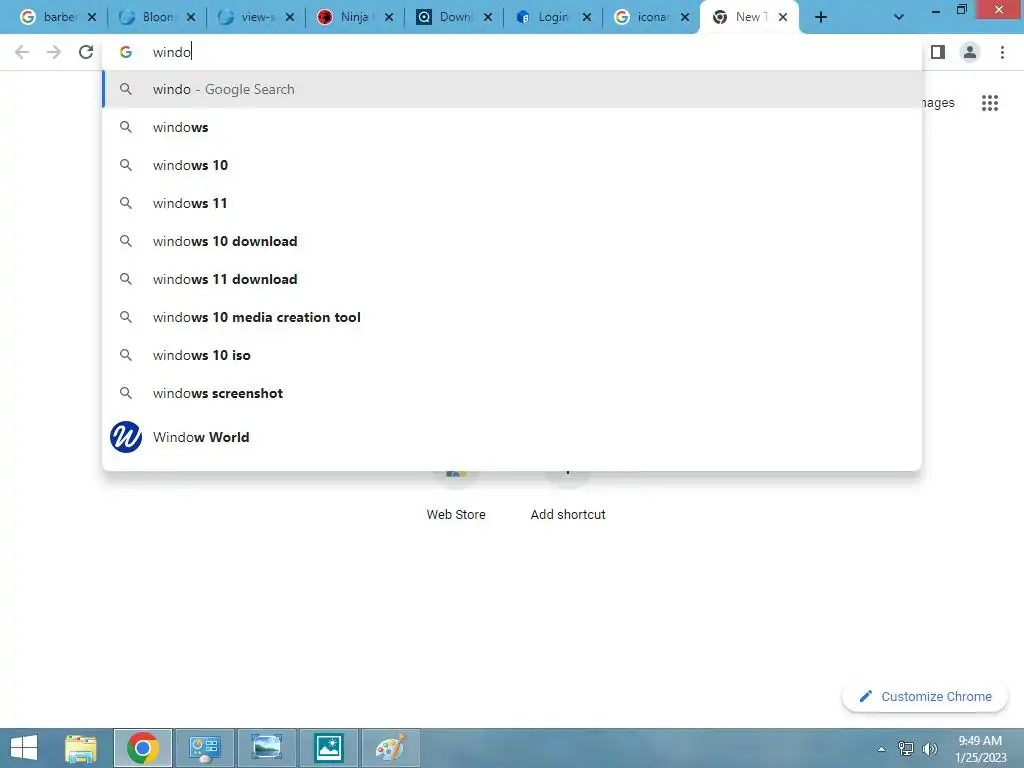Reload the page with the refresh icon
Screen dimensions: 1024x768
coord(86,52)
